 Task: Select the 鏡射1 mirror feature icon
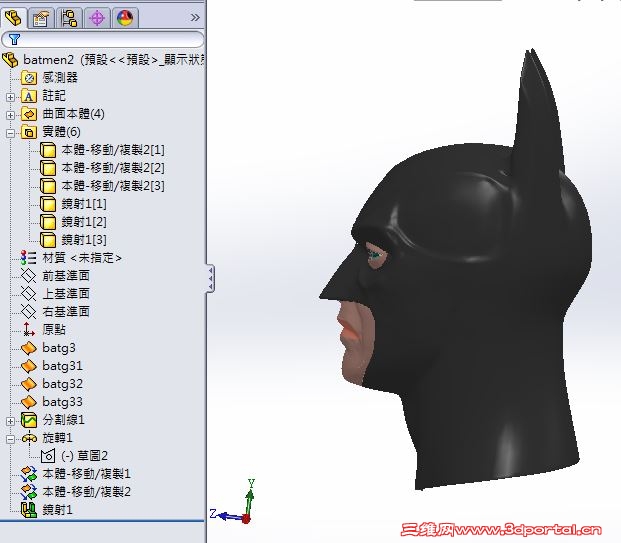click(x=29, y=510)
